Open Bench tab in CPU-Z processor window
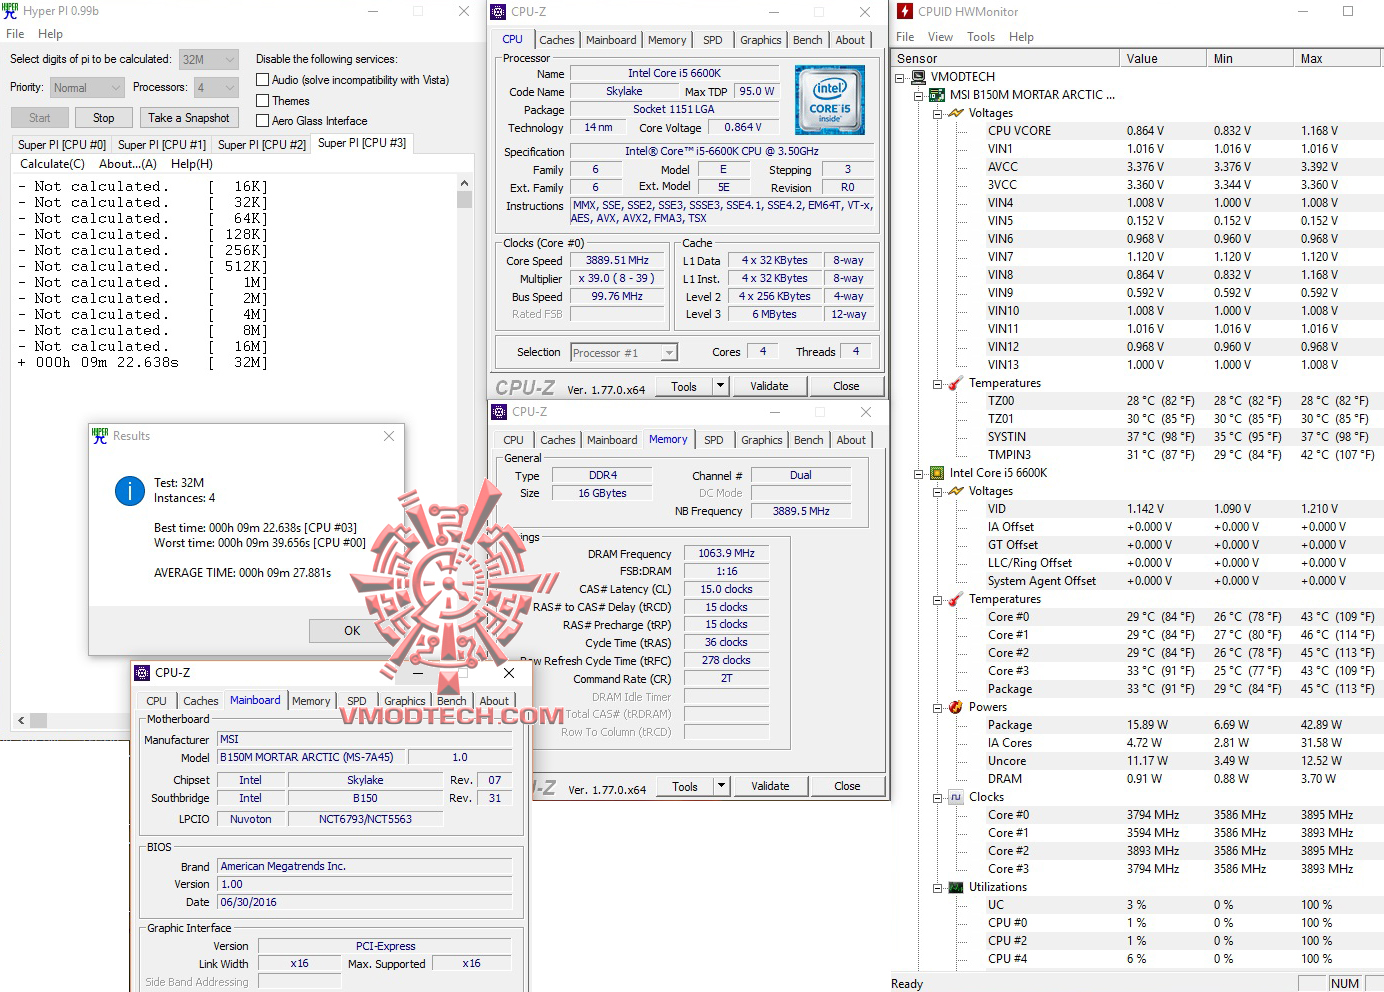This screenshot has width=1384, height=992. (808, 40)
